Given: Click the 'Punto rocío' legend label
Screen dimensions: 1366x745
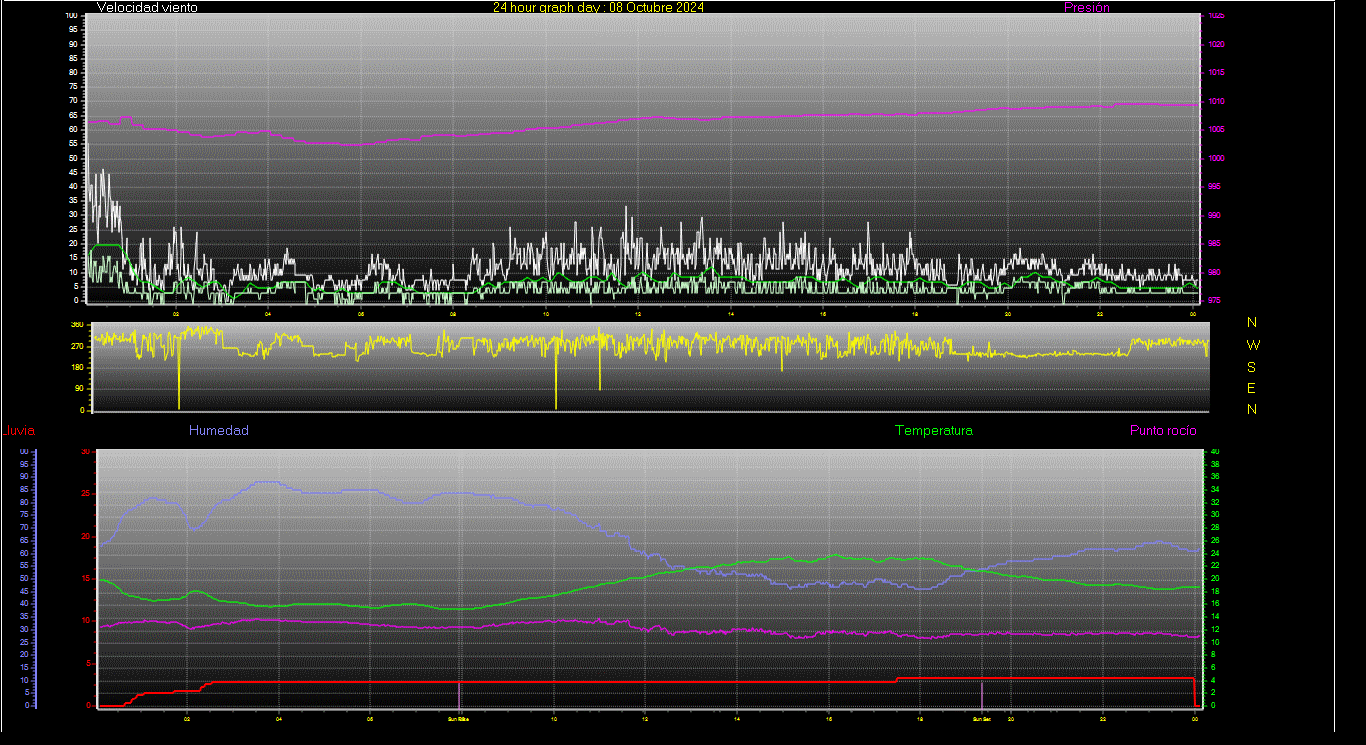Looking at the screenshot, I should 1163,430.
